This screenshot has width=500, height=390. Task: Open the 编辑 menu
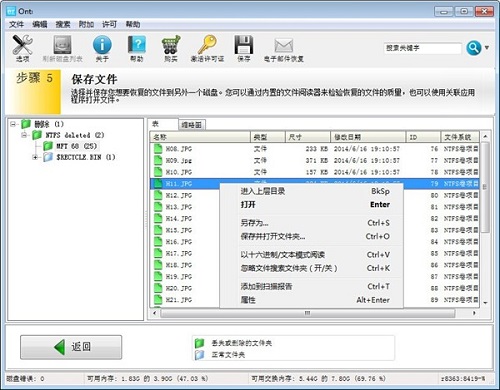pyautogui.click(x=40, y=24)
